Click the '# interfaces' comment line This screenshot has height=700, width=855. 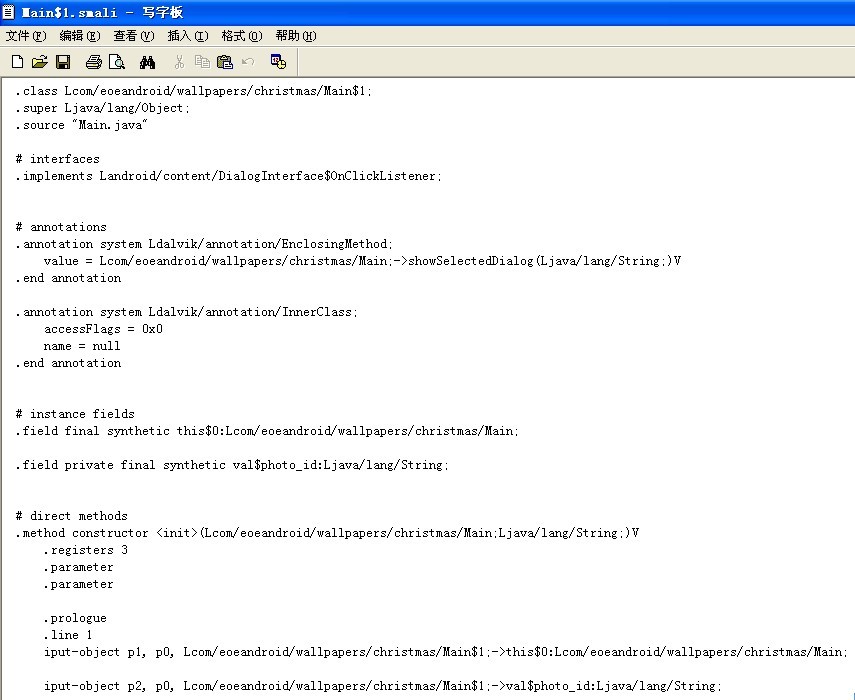58,159
